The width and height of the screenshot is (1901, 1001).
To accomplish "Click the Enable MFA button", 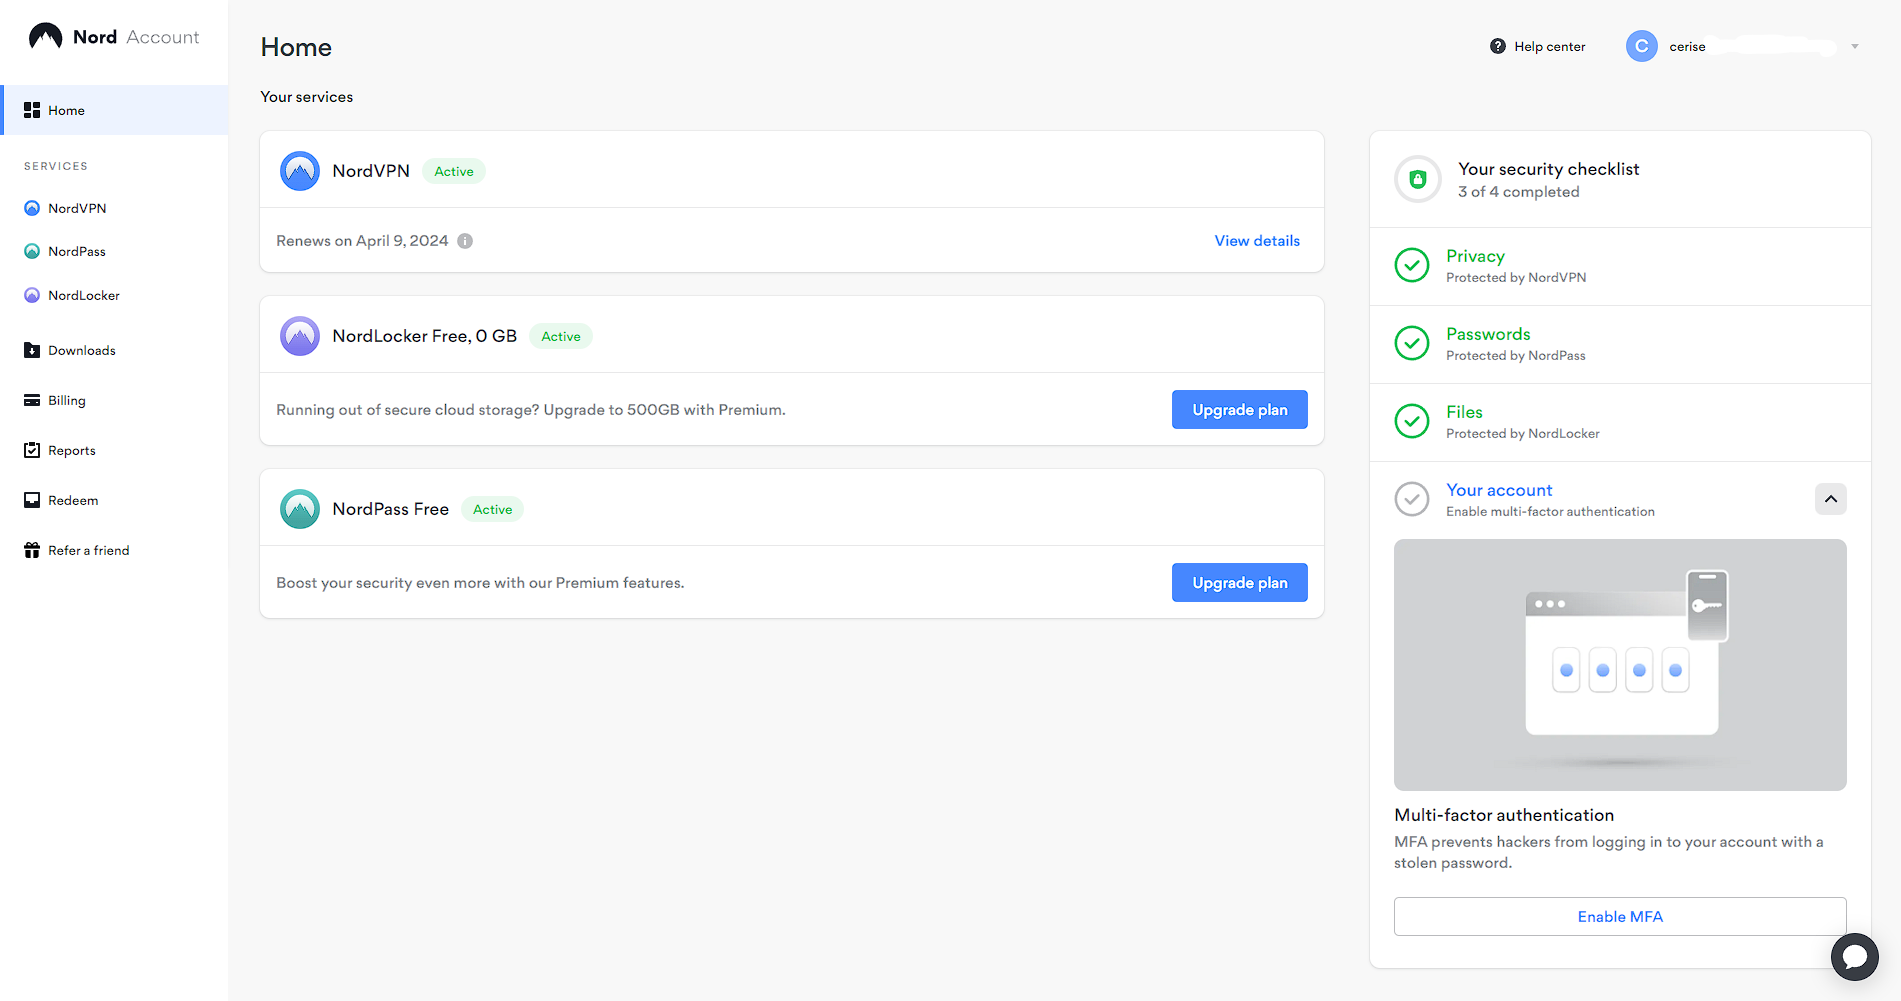I will tap(1620, 916).
